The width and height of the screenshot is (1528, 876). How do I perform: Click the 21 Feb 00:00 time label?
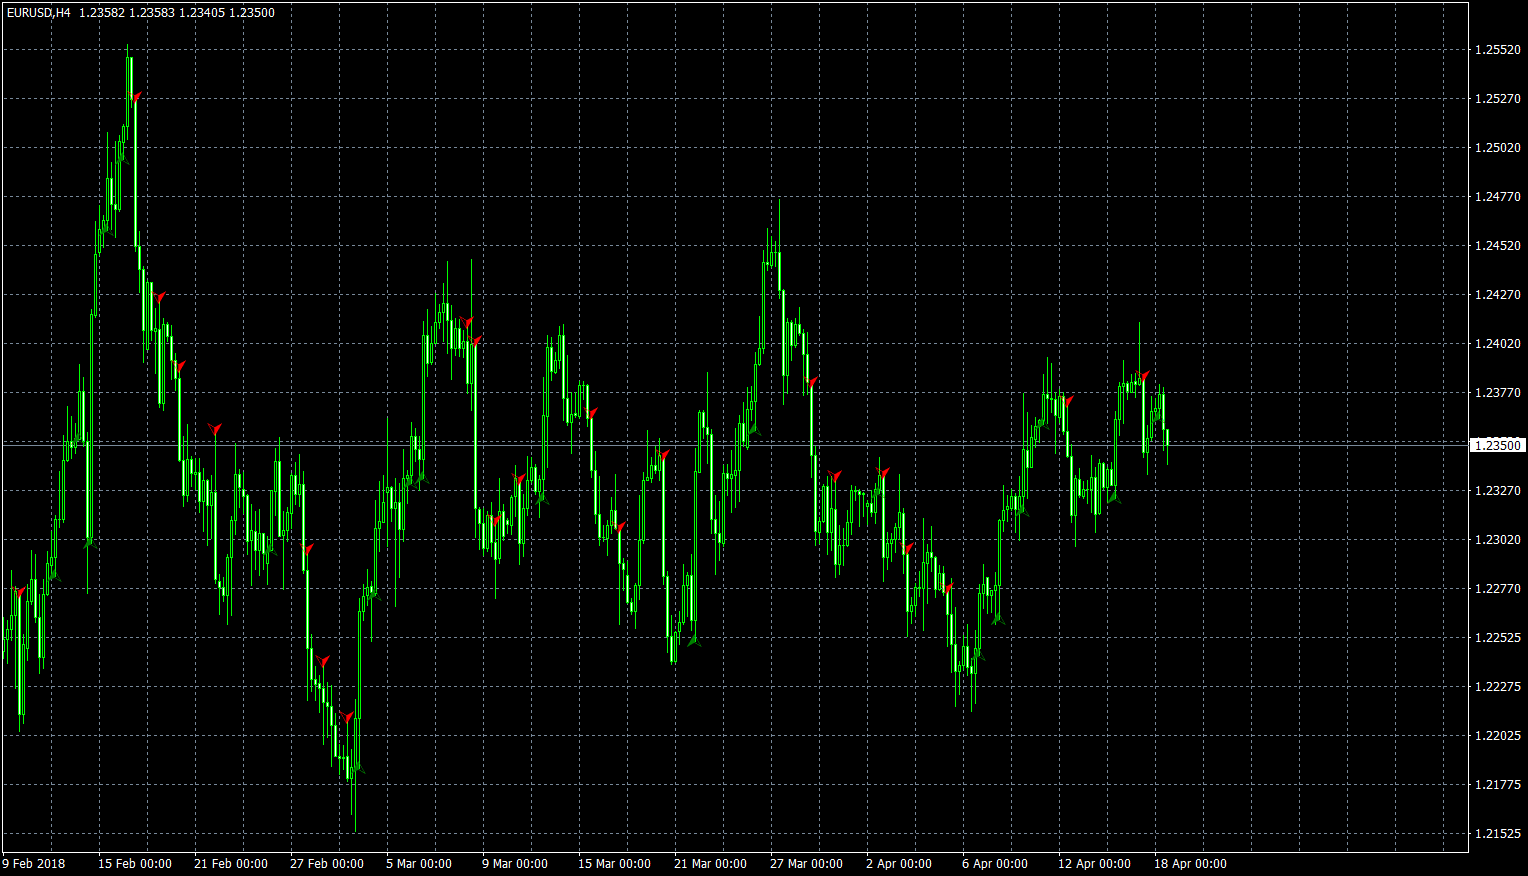pos(231,864)
